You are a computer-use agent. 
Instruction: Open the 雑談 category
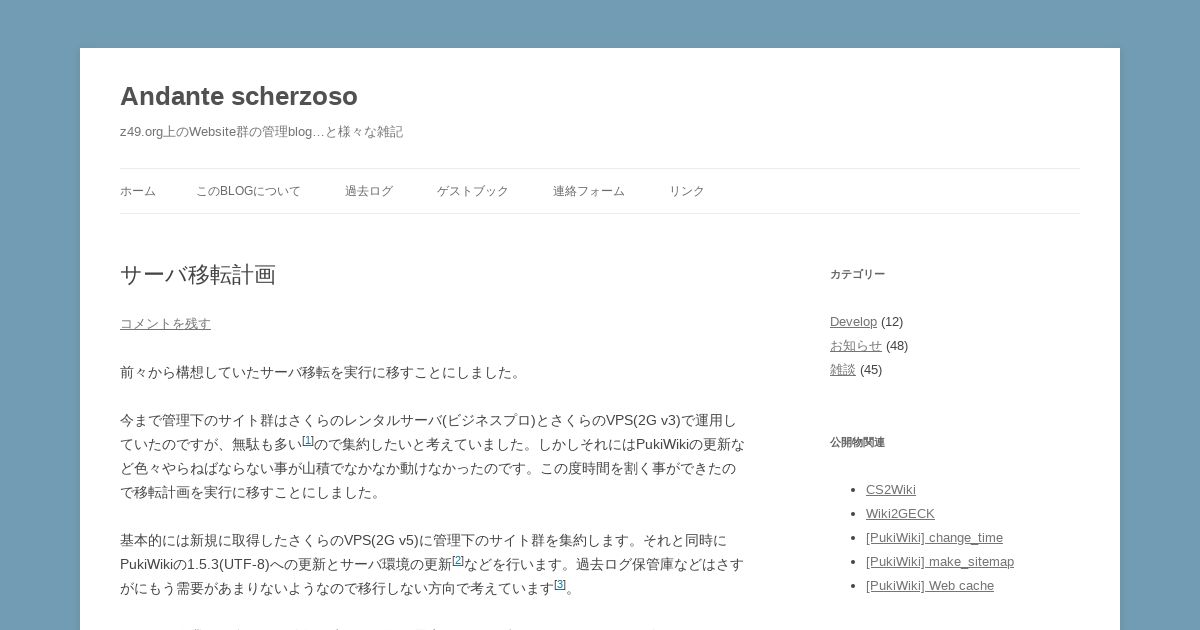click(843, 369)
